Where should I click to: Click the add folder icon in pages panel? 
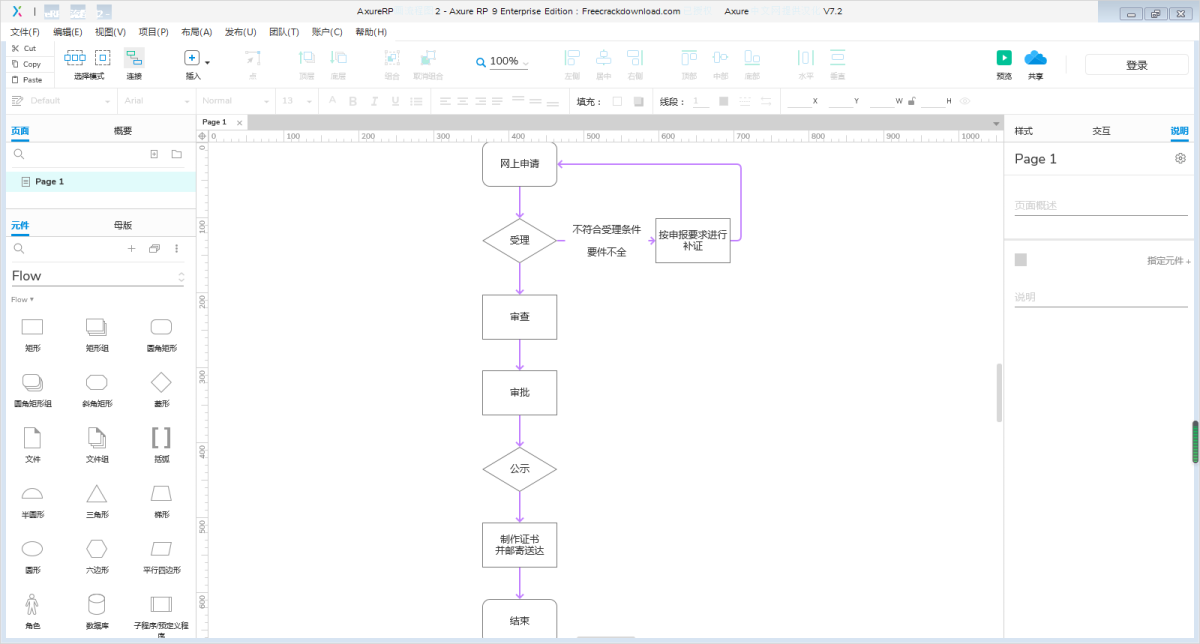tap(176, 154)
